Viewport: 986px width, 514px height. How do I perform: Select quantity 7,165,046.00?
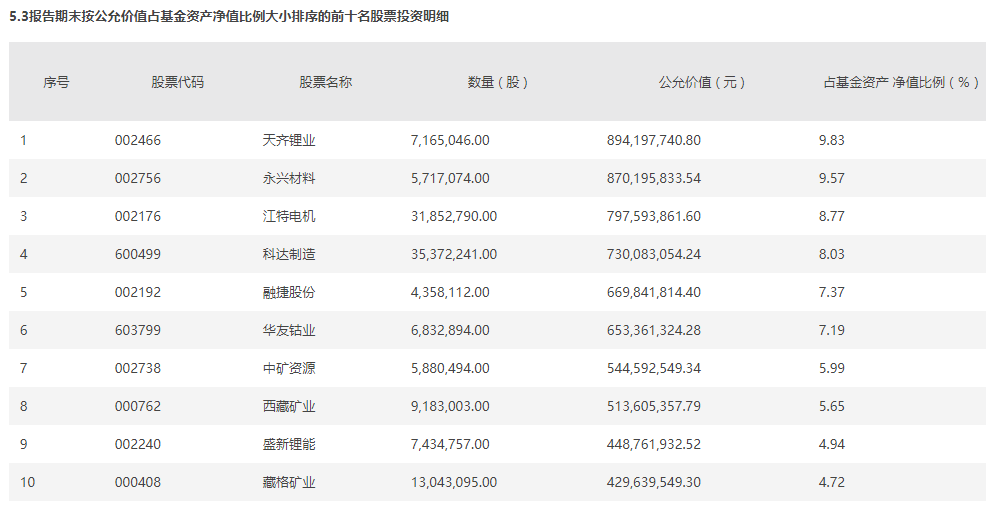pyautogui.click(x=450, y=140)
